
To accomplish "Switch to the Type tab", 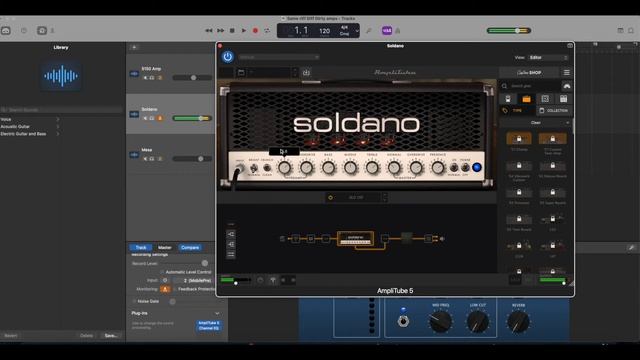I will (x=517, y=111).
